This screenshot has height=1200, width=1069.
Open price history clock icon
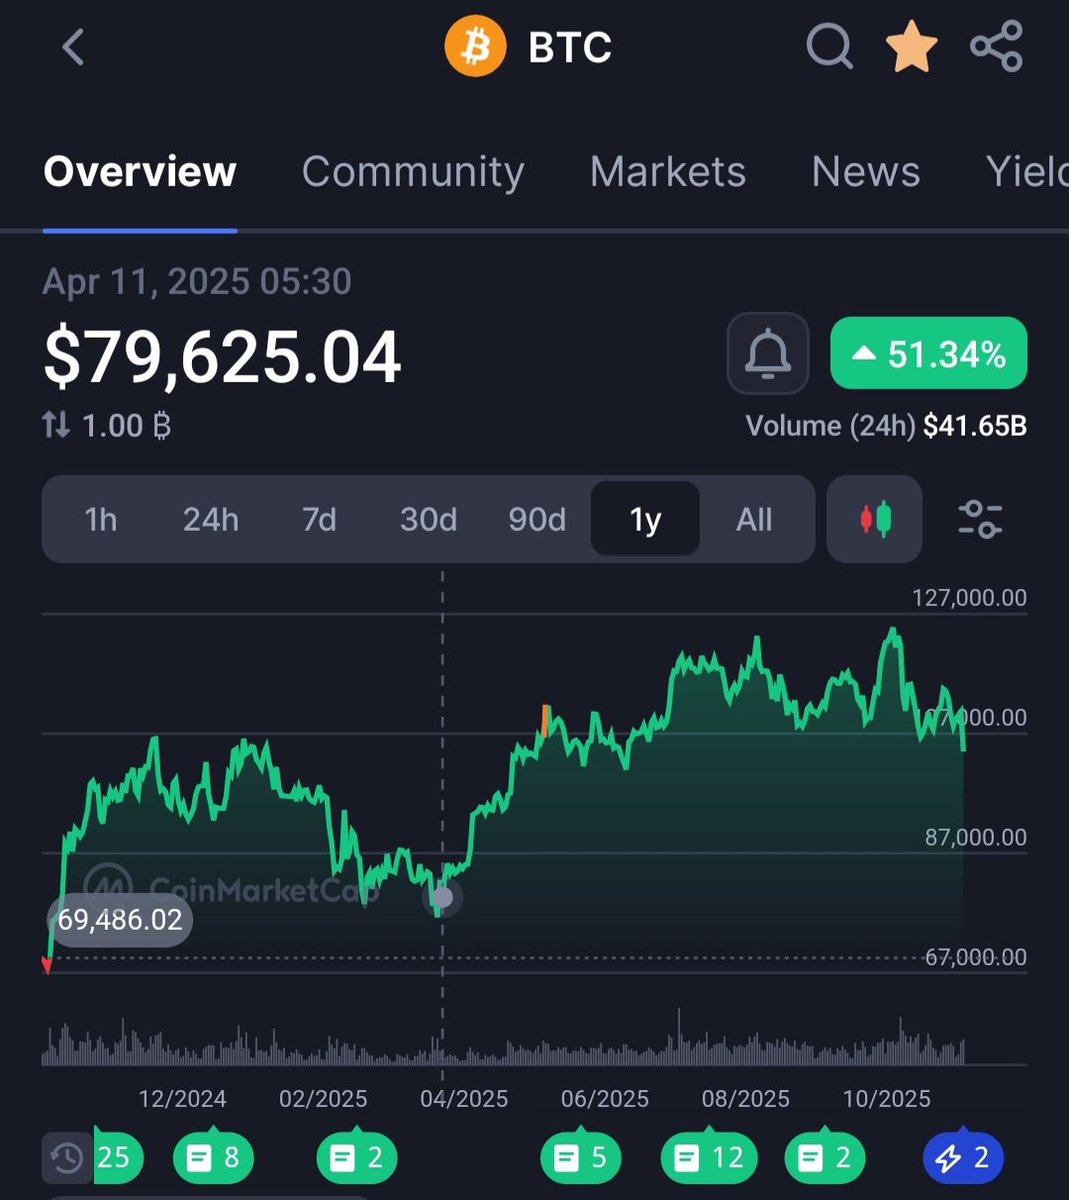[x=67, y=1158]
